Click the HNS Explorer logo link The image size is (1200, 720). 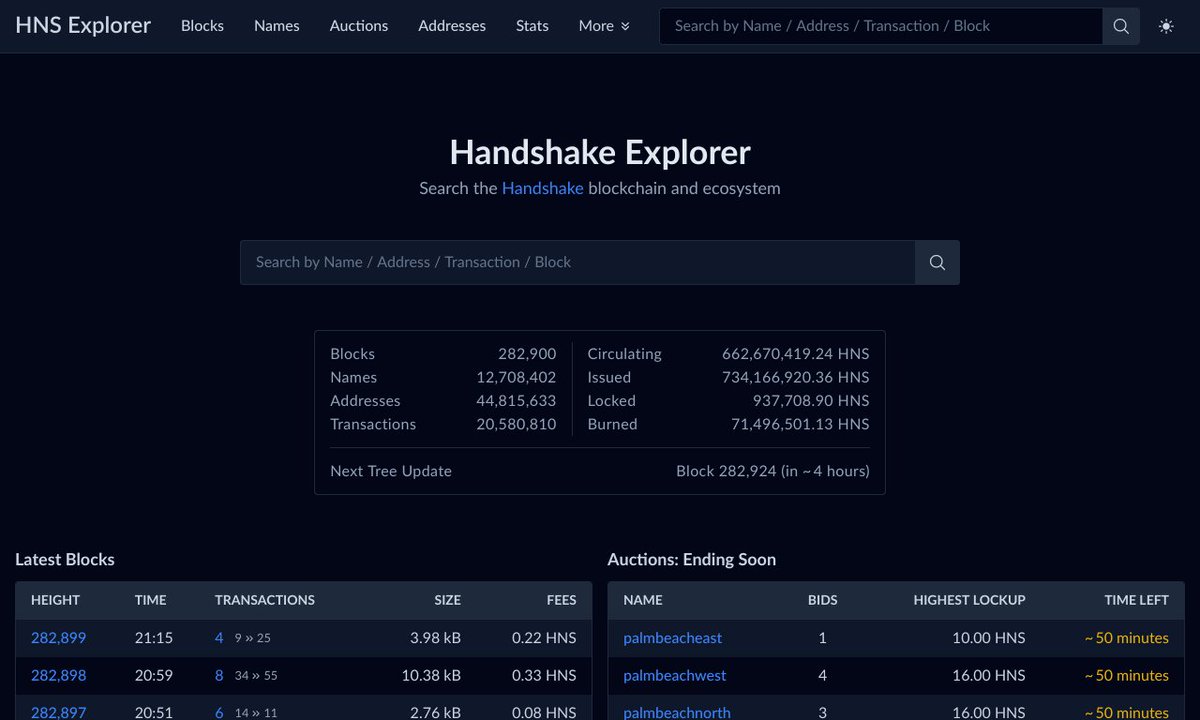(x=83, y=25)
